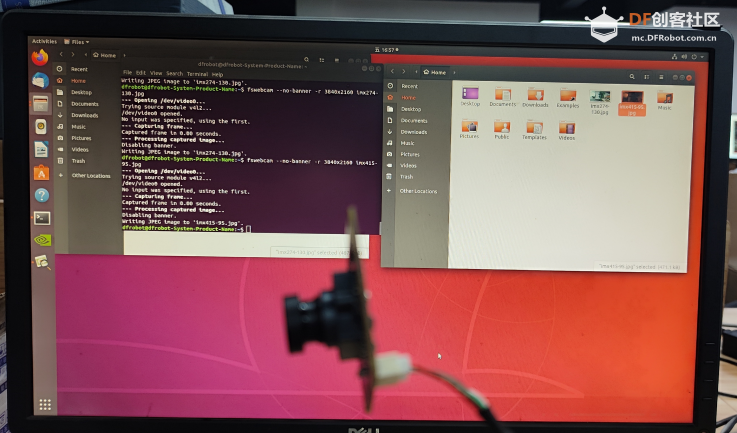This screenshot has height=433, width=737.
Task: Select the imx274-130.jpg thumbnail
Action: pos(600,102)
